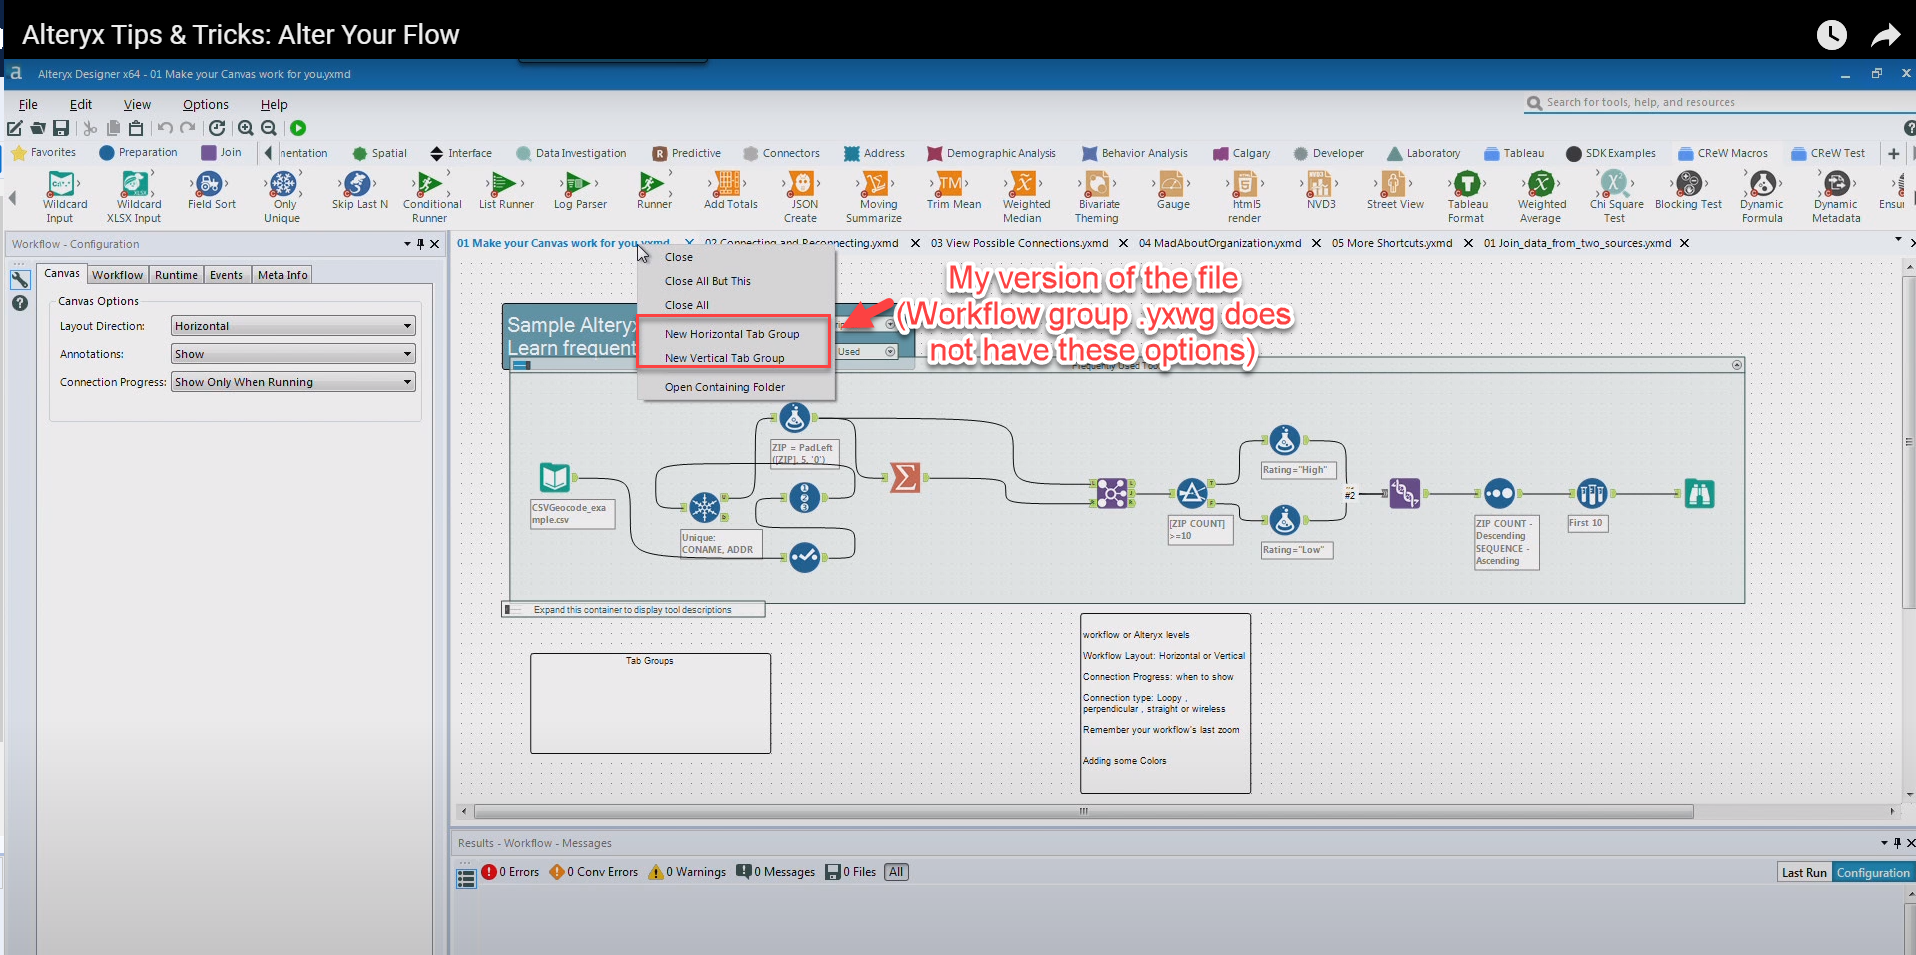Run the workflow with the green play icon
This screenshot has height=955, width=1916.
pos(298,128)
